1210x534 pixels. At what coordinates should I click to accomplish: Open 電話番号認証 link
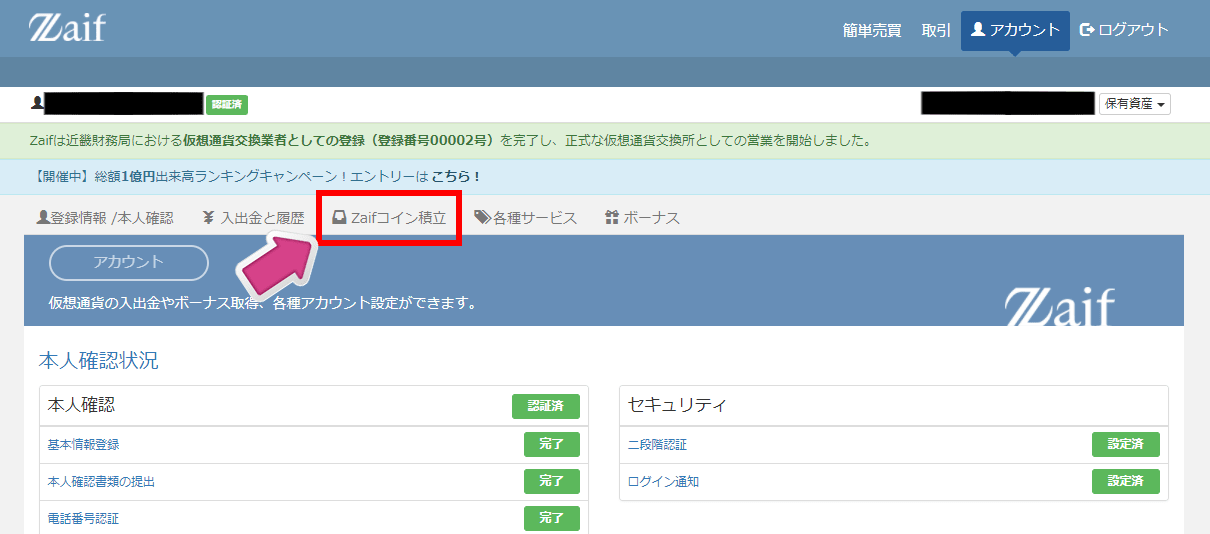click(x=83, y=519)
